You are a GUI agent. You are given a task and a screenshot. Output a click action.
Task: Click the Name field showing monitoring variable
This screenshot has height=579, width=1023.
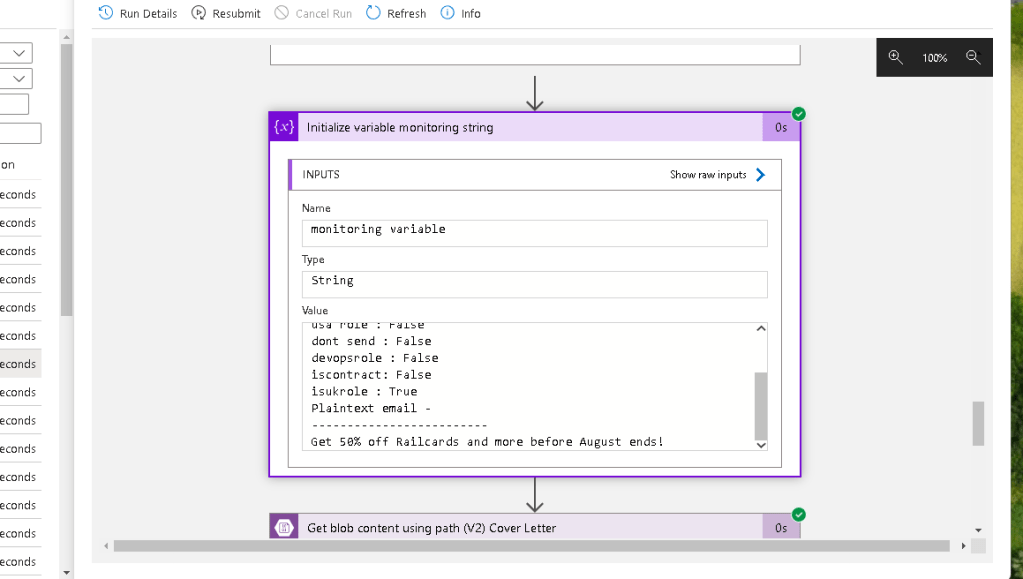pos(534,233)
